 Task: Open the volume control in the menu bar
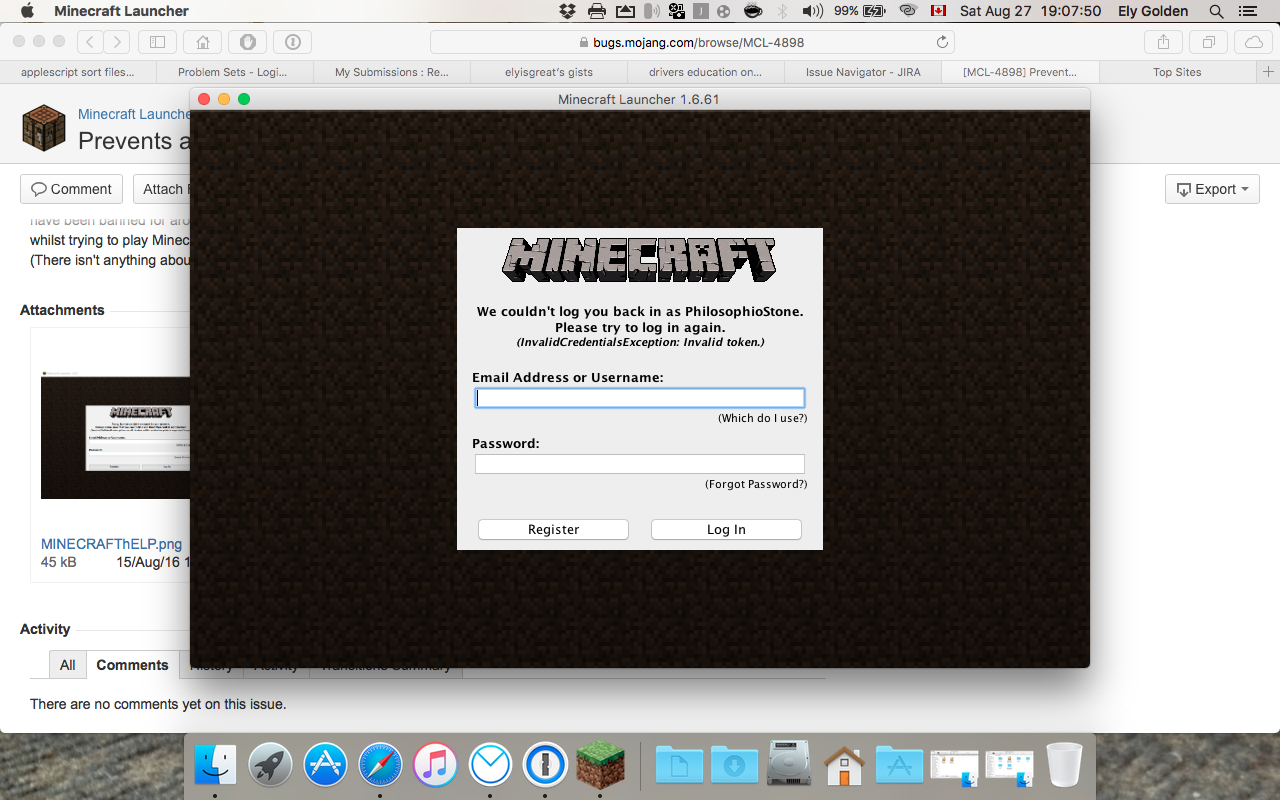(x=813, y=11)
